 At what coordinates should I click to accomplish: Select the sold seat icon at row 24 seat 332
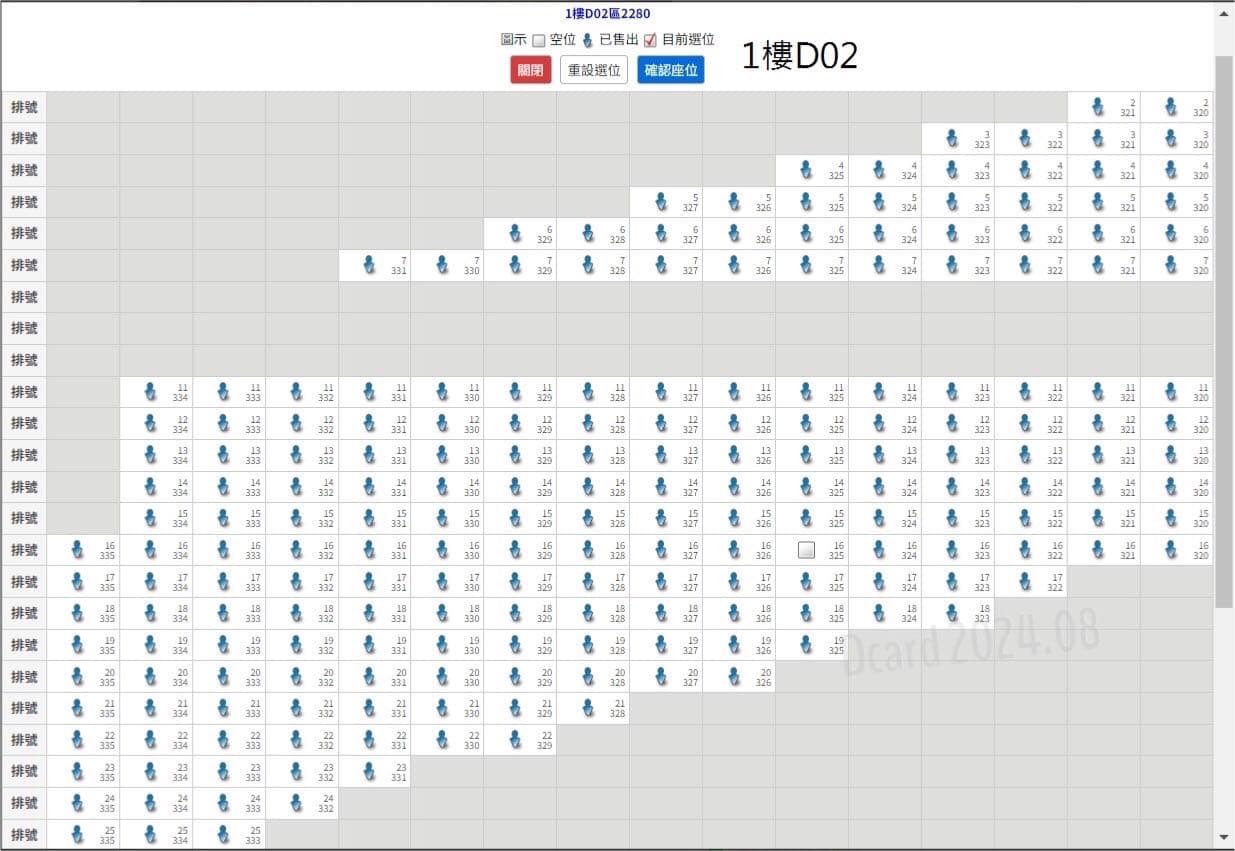(x=297, y=803)
